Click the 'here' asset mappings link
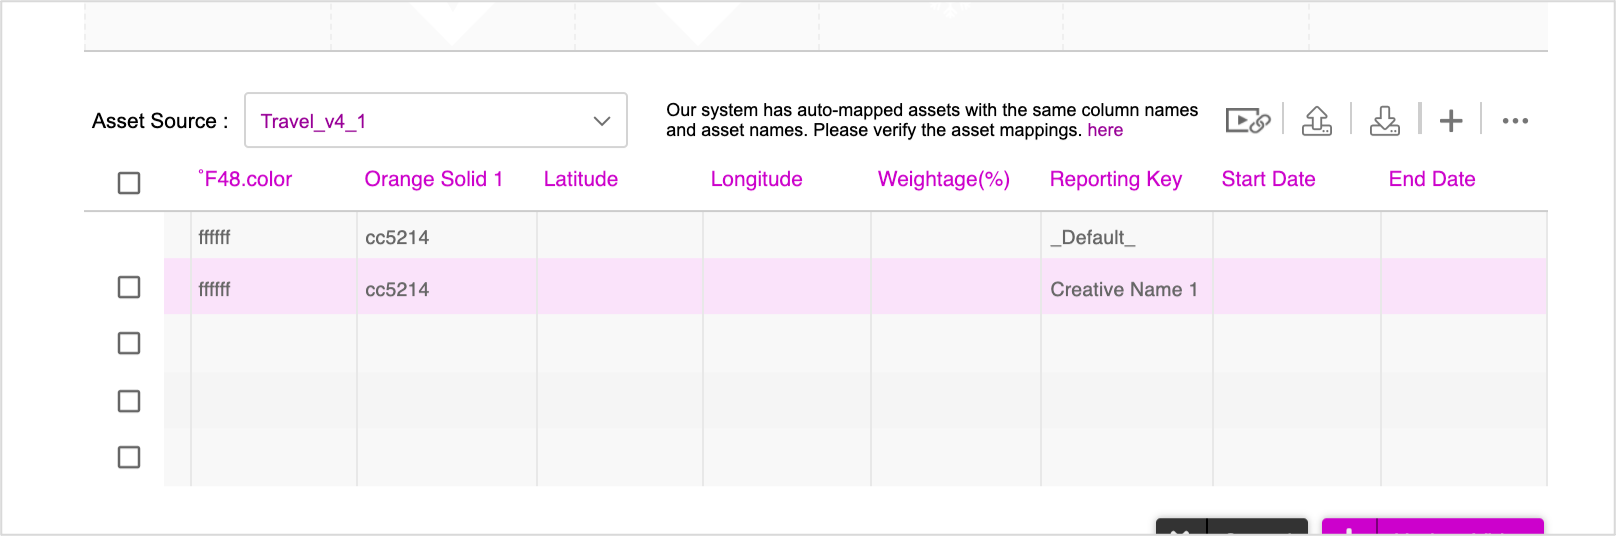Image resolution: width=1616 pixels, height=536 pixels. click(x=1105, y=130)
